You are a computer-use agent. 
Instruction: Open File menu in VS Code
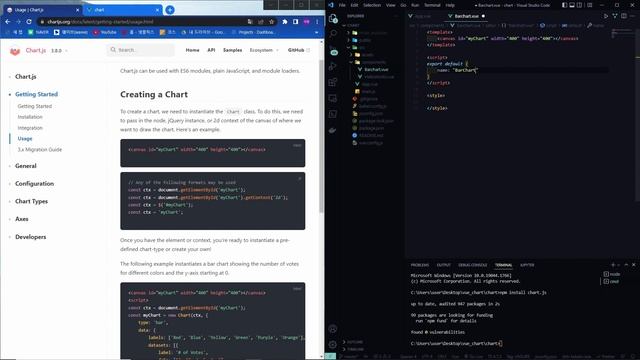[x=342, y=5]
